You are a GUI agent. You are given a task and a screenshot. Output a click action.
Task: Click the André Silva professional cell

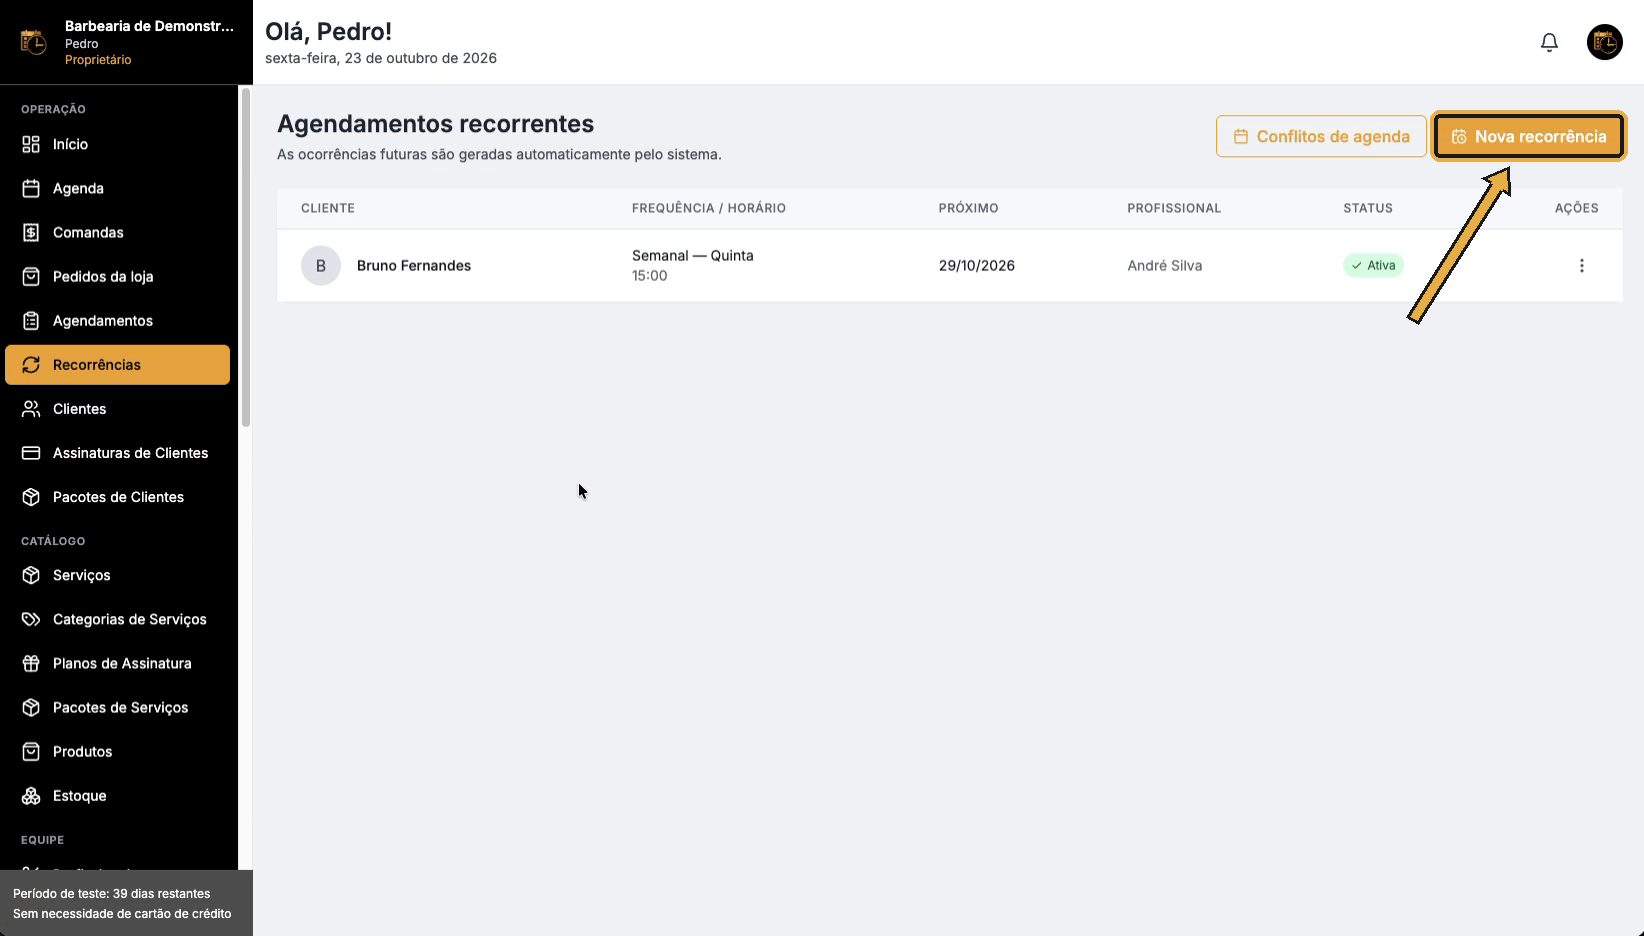pos(1164,265)
